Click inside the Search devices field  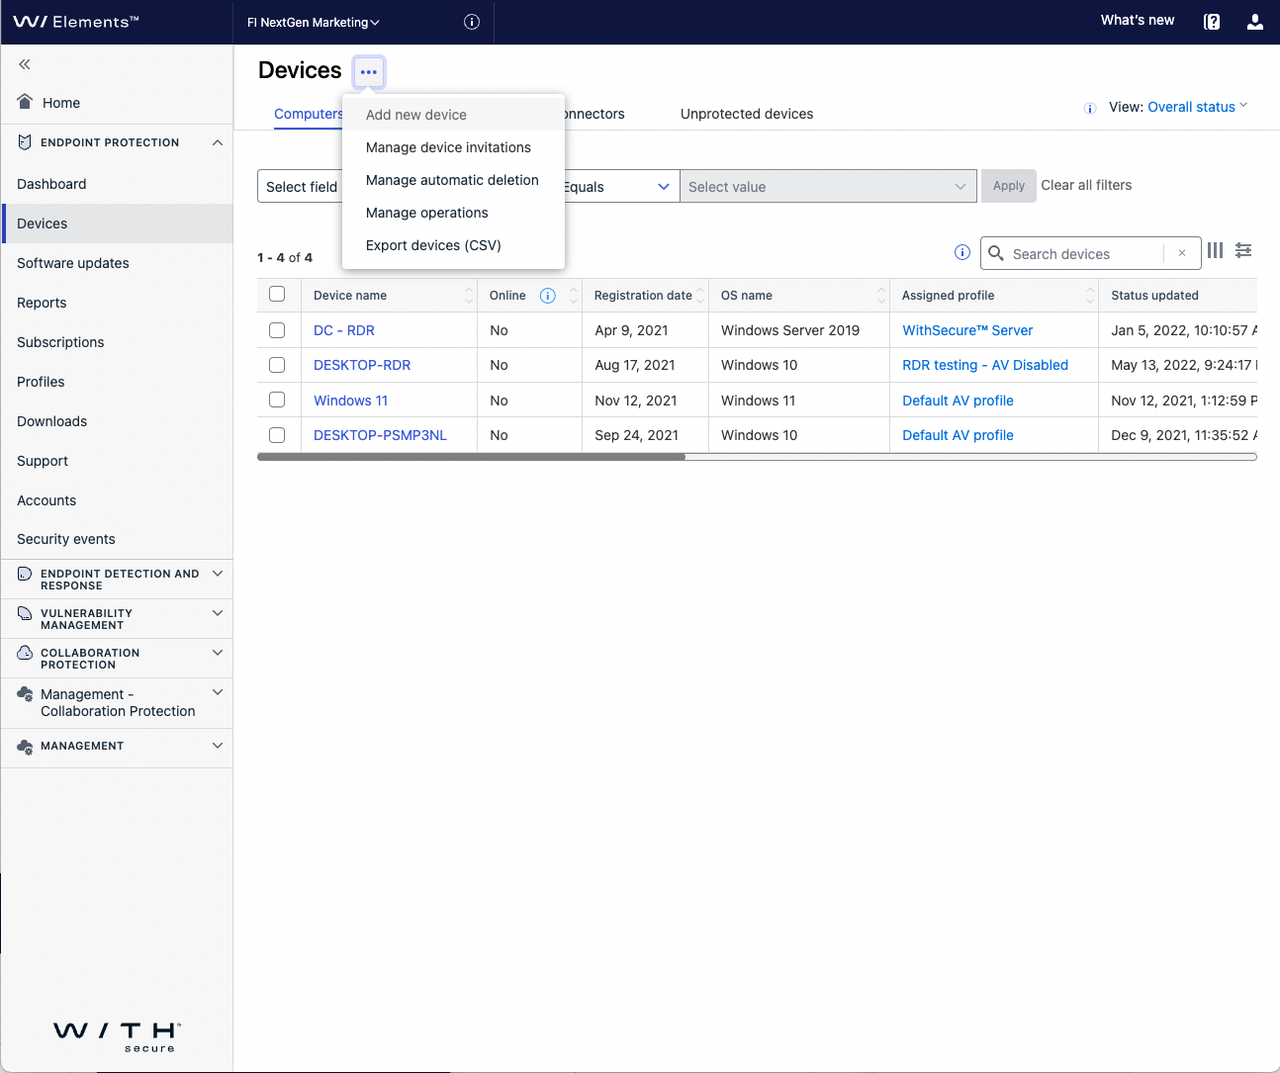[1080, 253]
